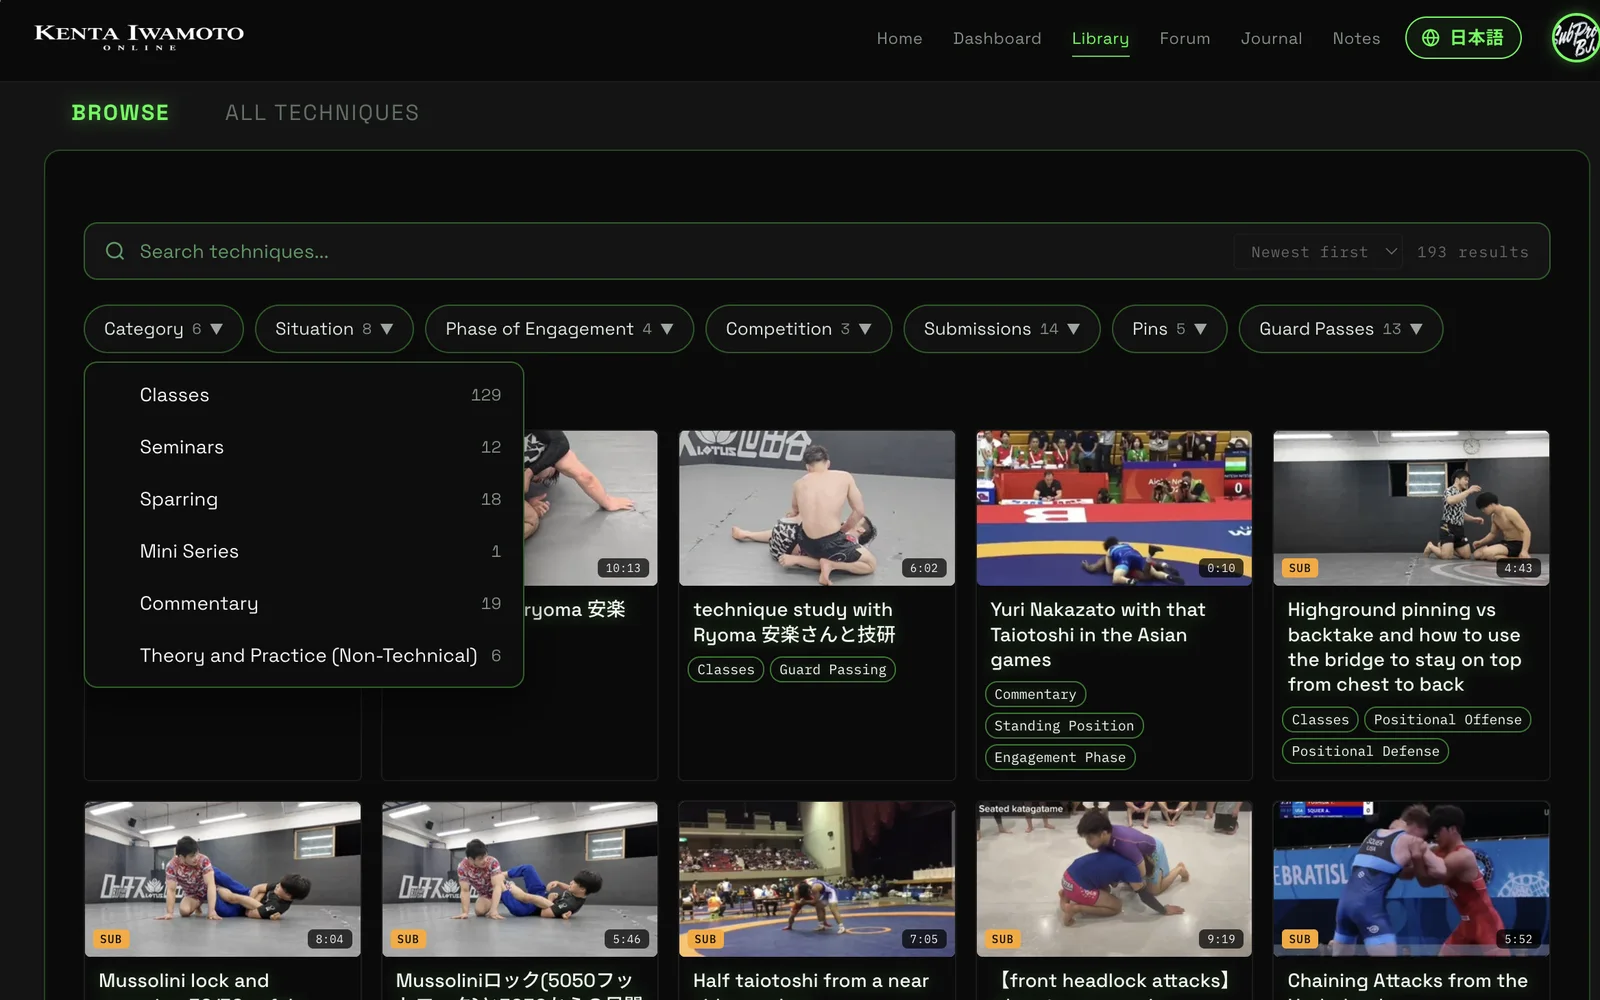Choose Commentary category option
Image resolution: width=1600 pixels, height=1000 pixels.
304,603
